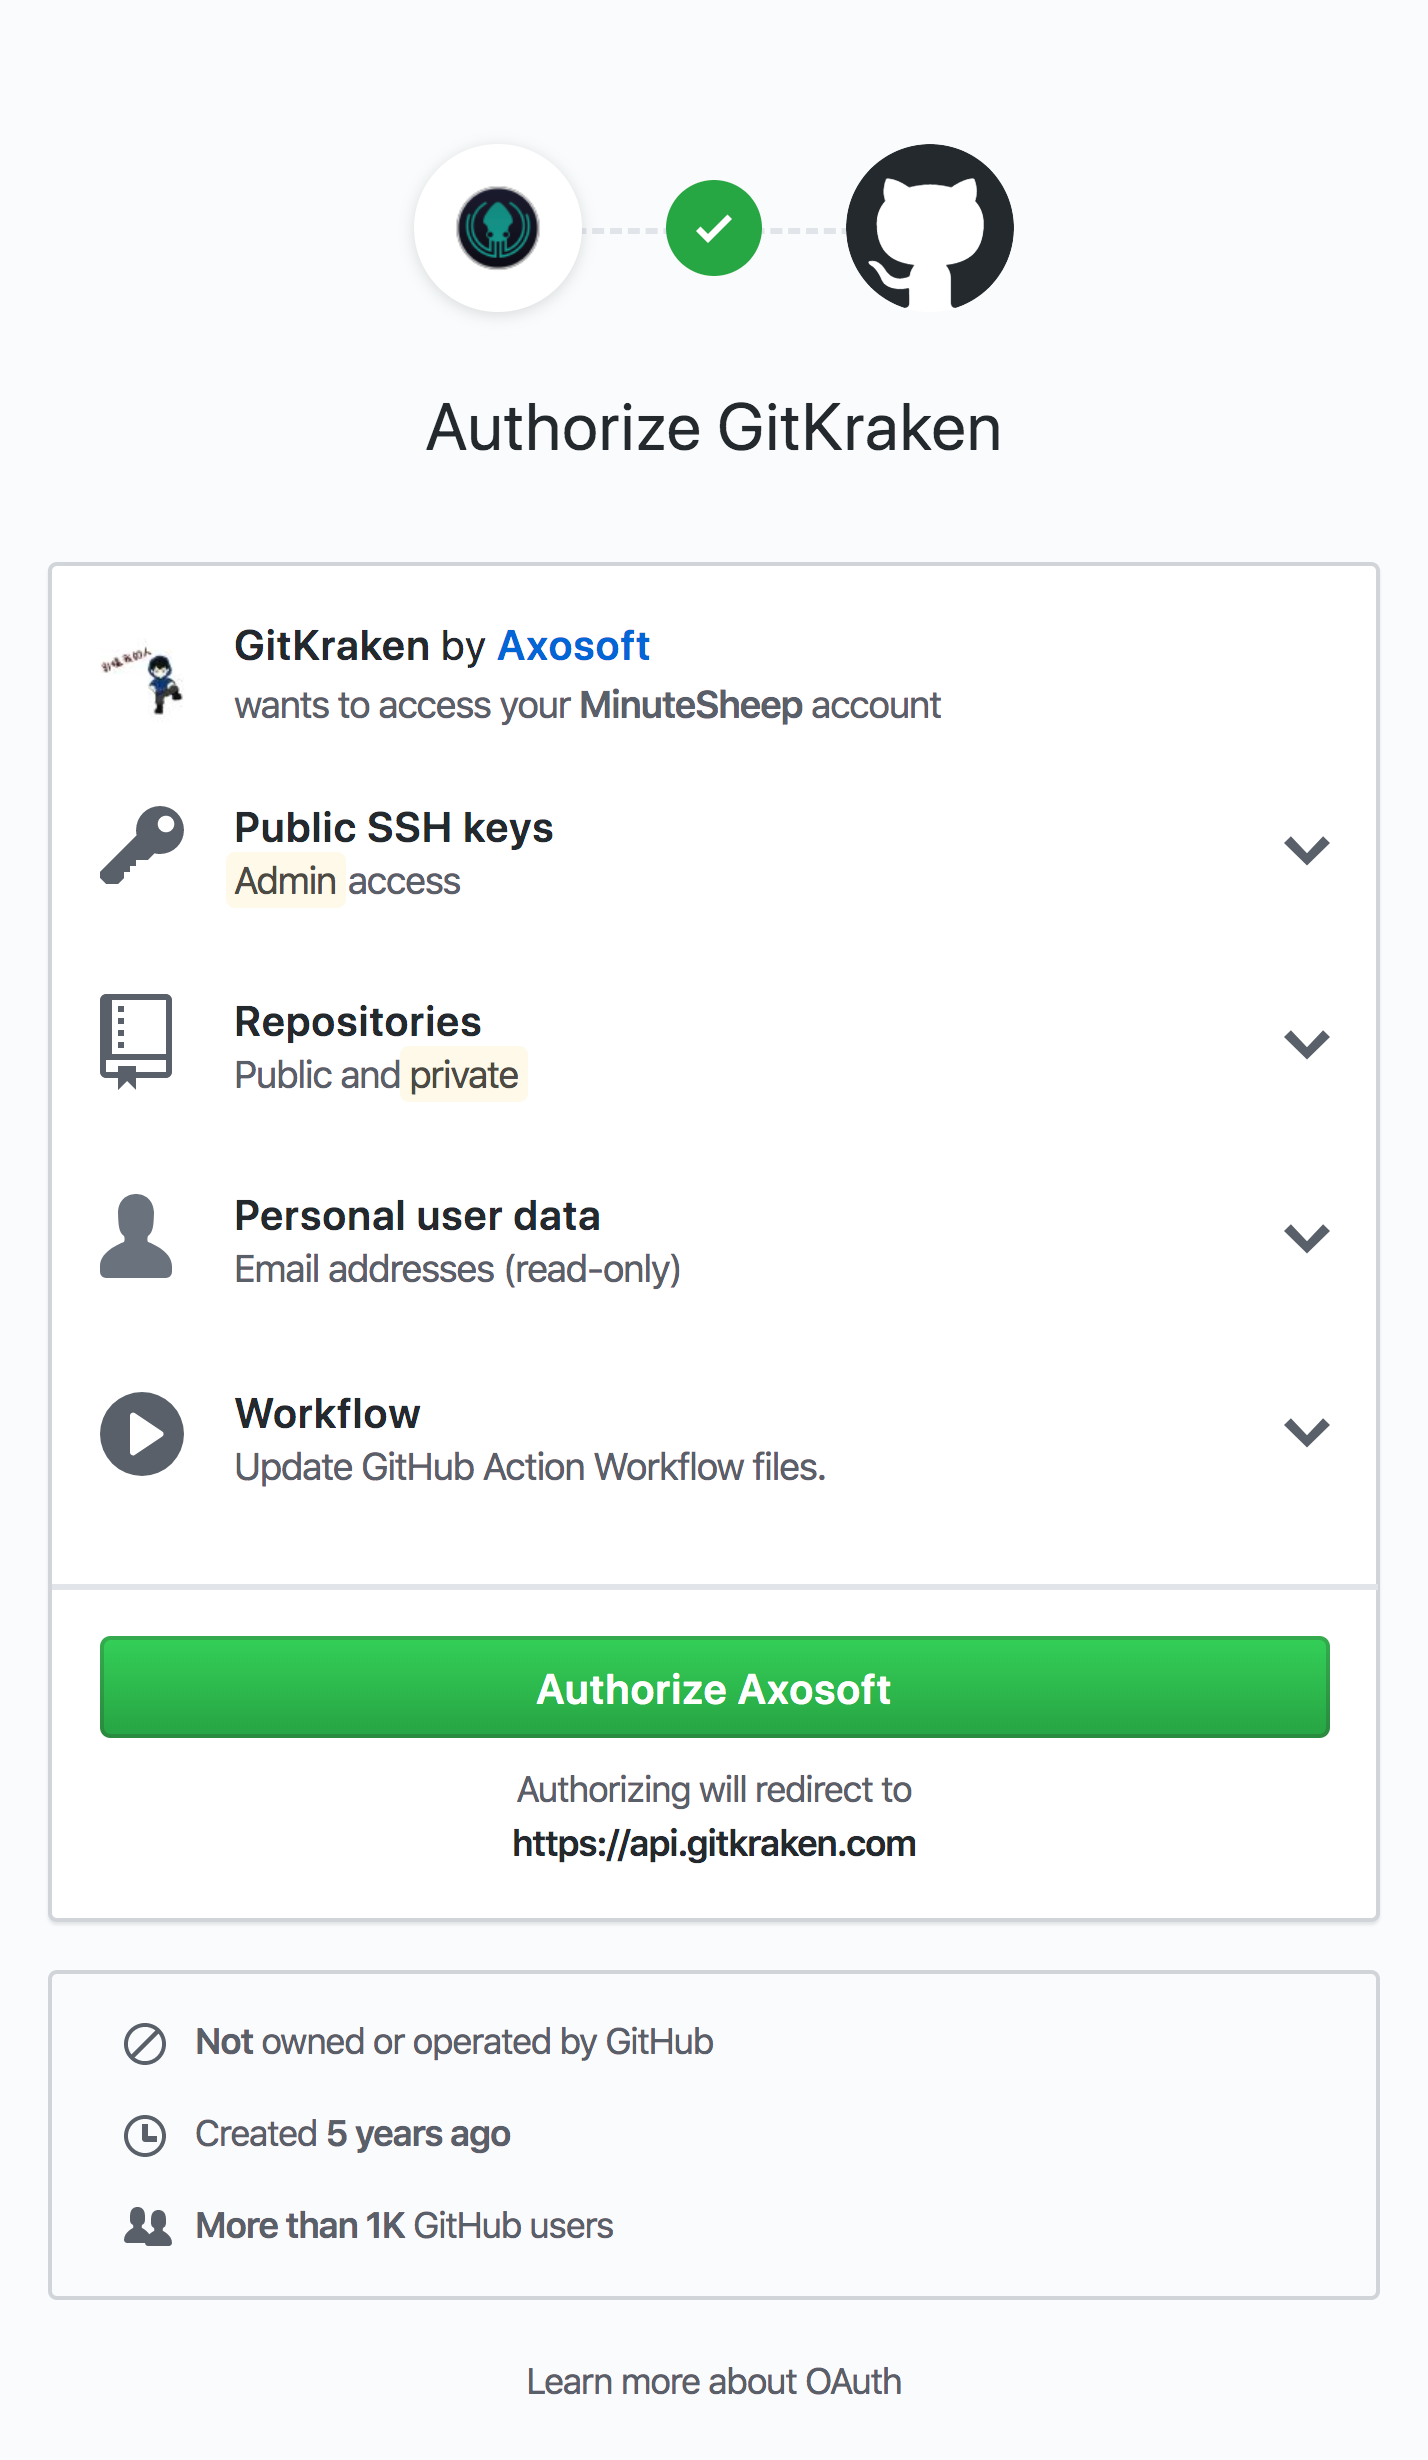Screen dimensions: 1428x2460
Task: Click the Public SSH keys heading
Action: (393, 828)
